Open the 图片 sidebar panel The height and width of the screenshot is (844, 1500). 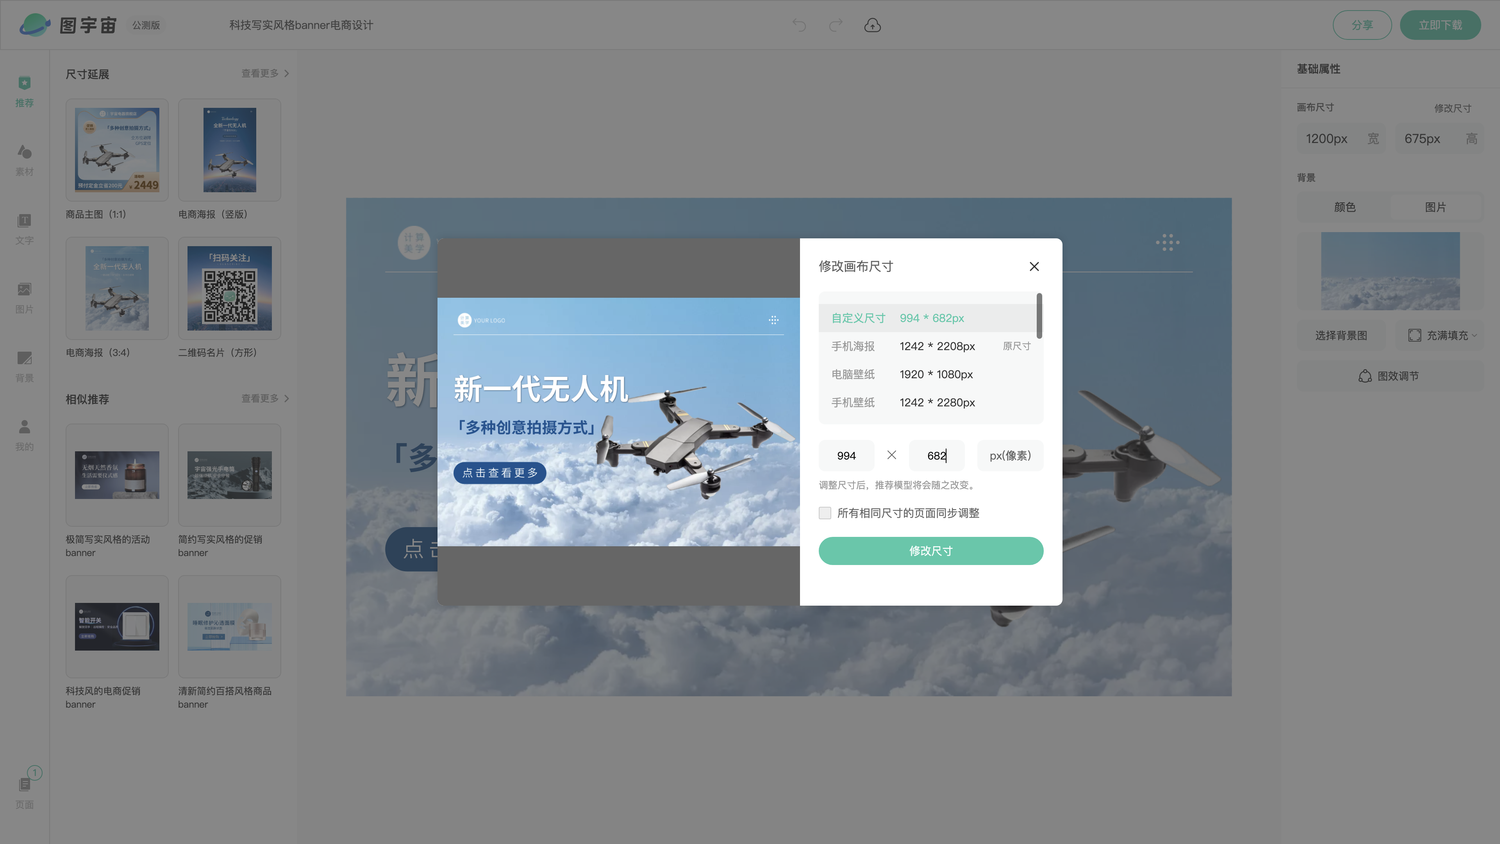coord(25,298)
